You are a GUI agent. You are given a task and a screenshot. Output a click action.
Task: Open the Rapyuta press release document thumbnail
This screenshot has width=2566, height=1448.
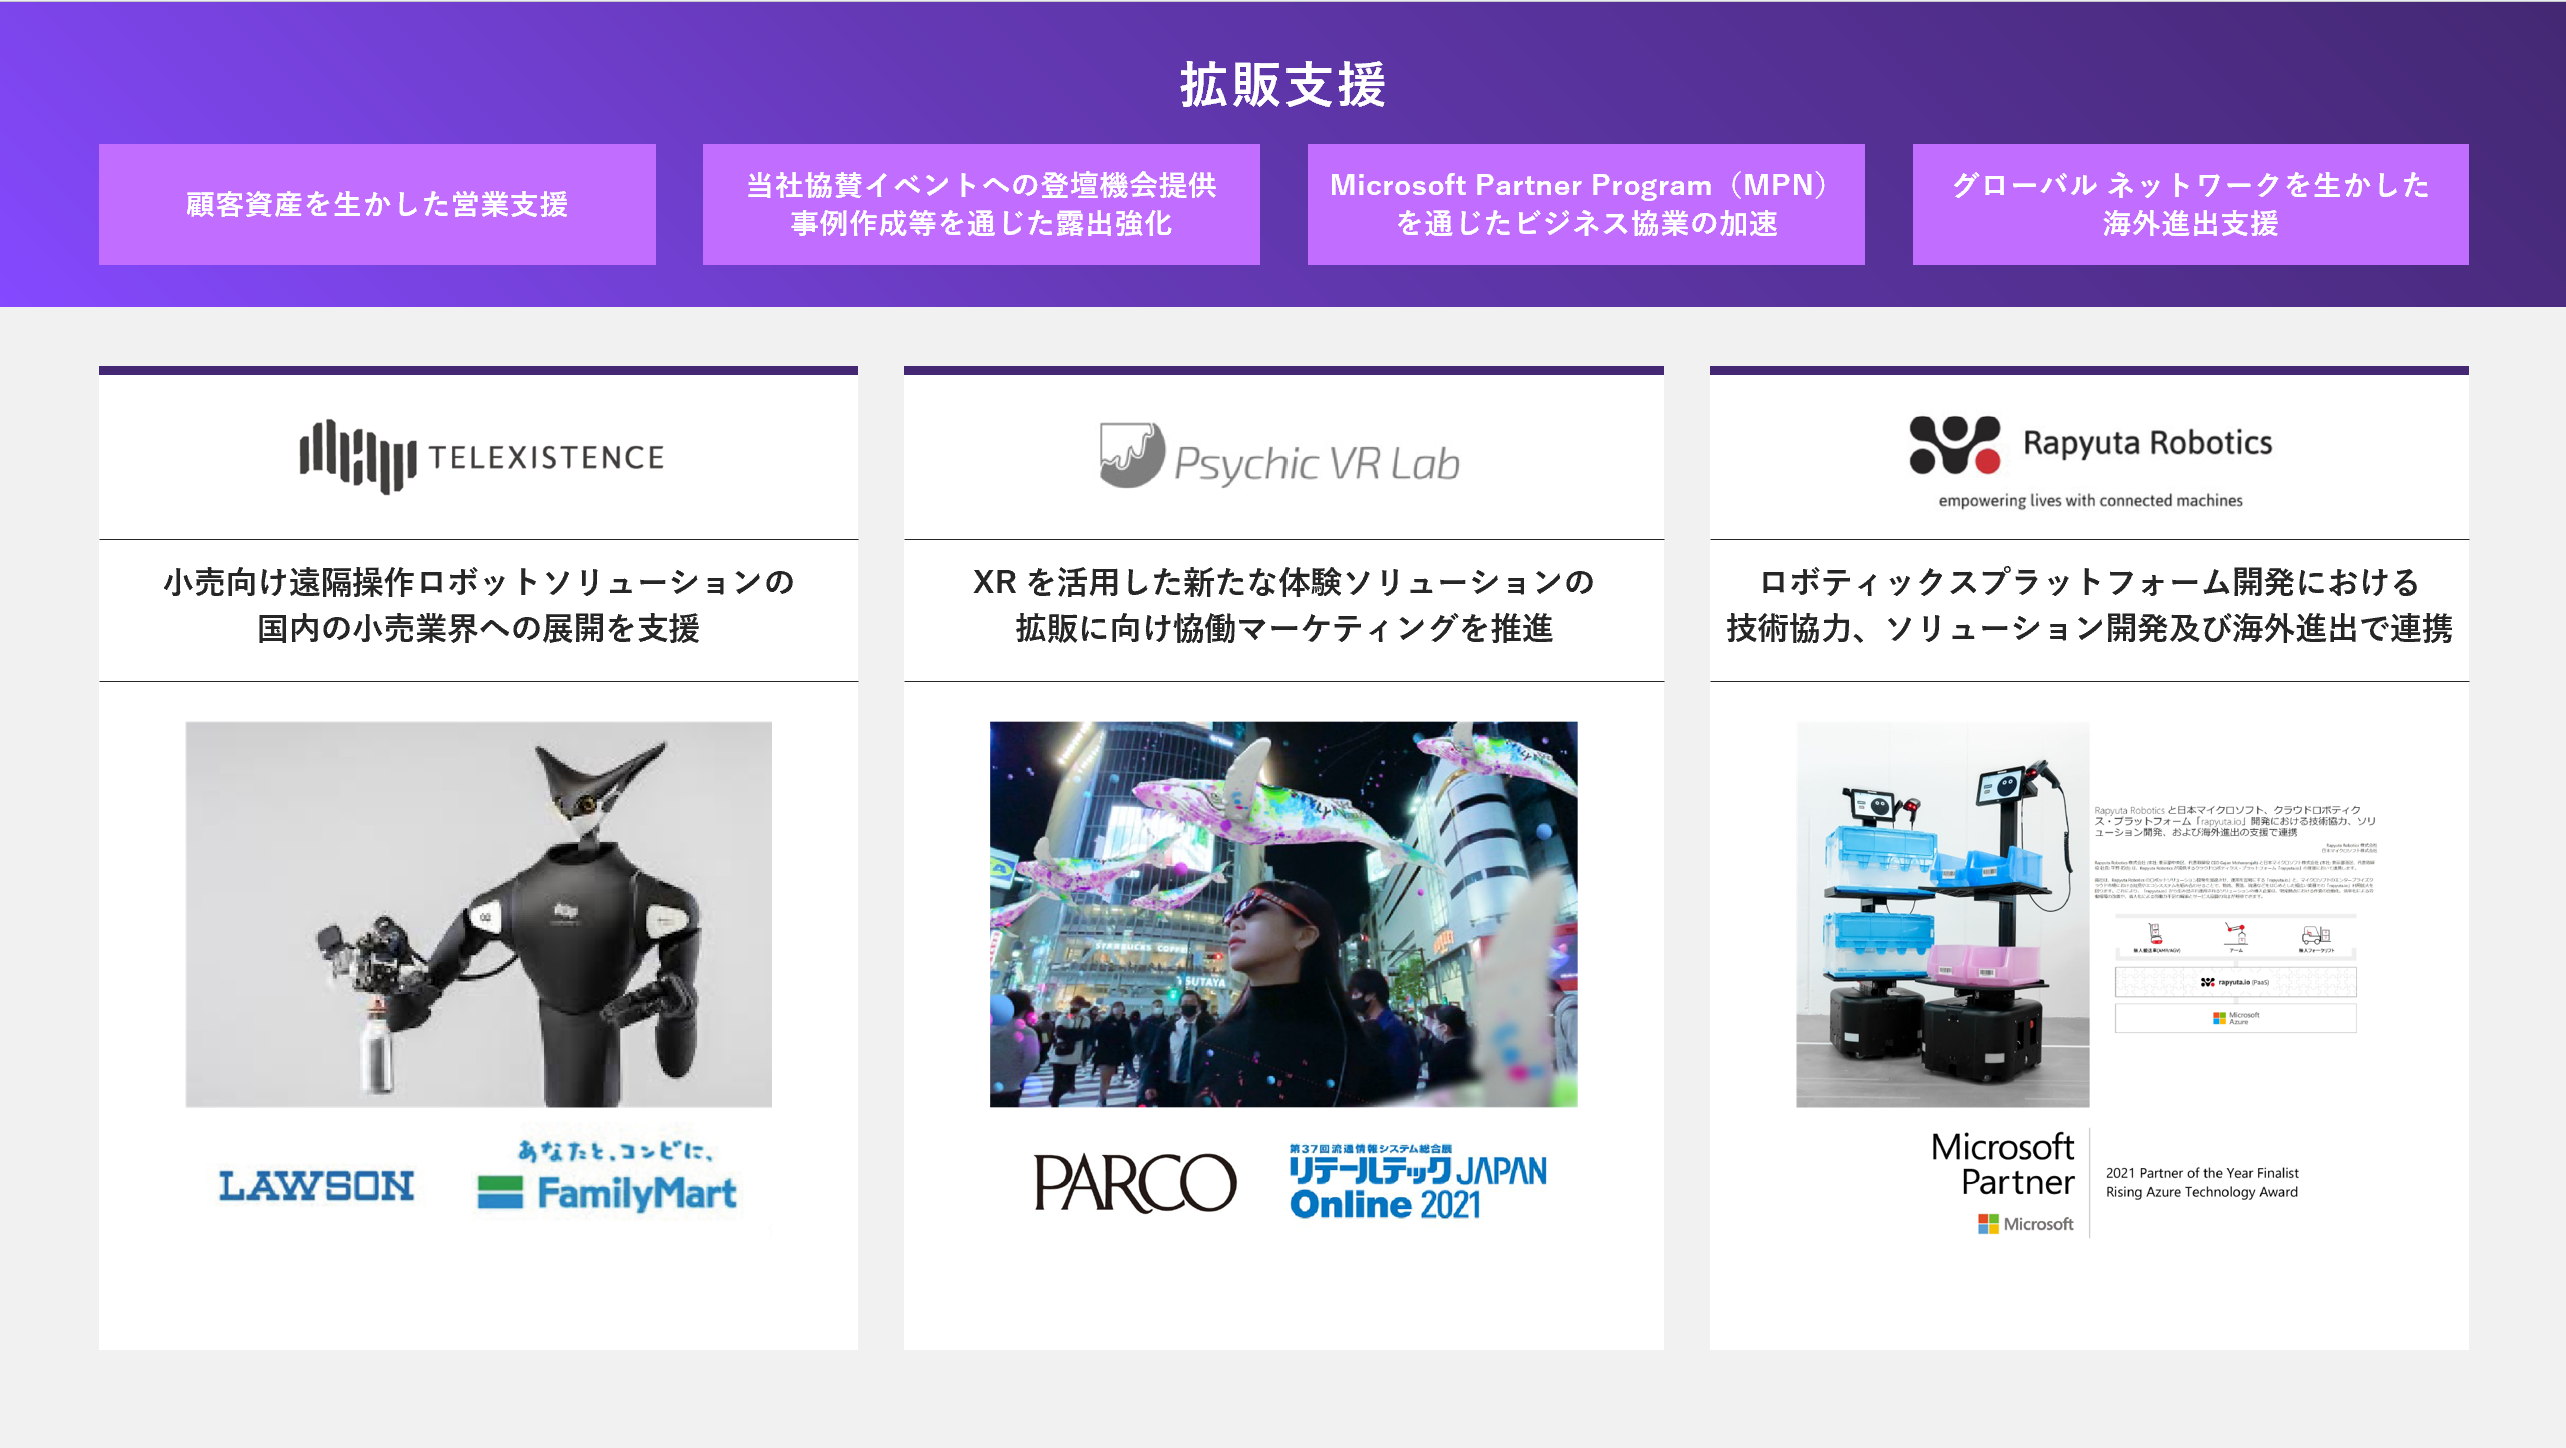2235,917
